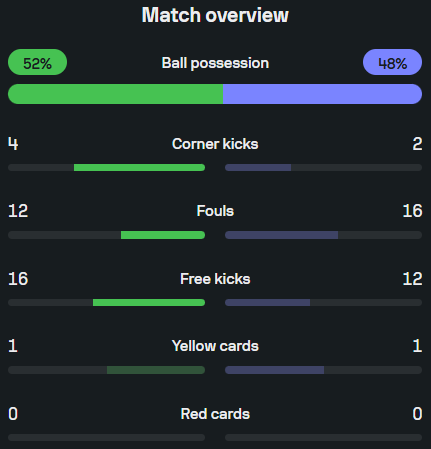The height and width of the screenshot is (449, 431).
Task: Click the green Fouls bar
Action: point(163,235)
